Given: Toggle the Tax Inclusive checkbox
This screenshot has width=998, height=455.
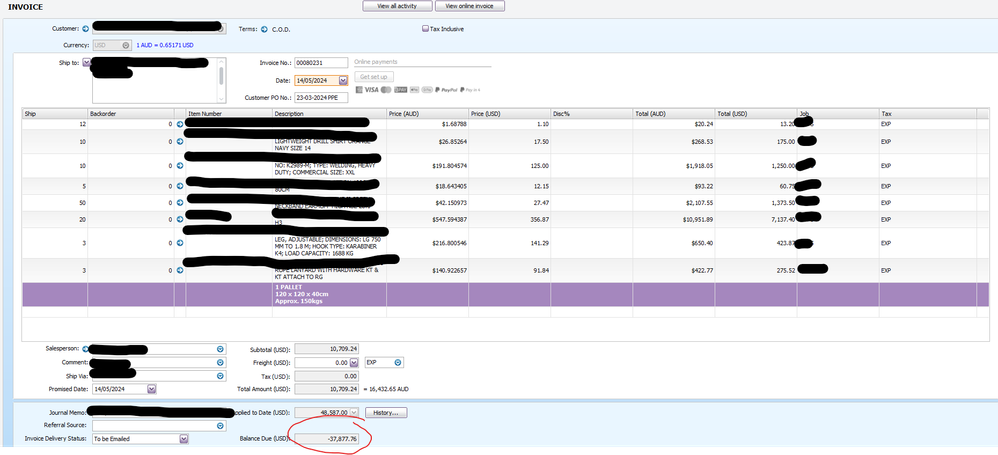Looking at the screenshot, I should 425,29.
